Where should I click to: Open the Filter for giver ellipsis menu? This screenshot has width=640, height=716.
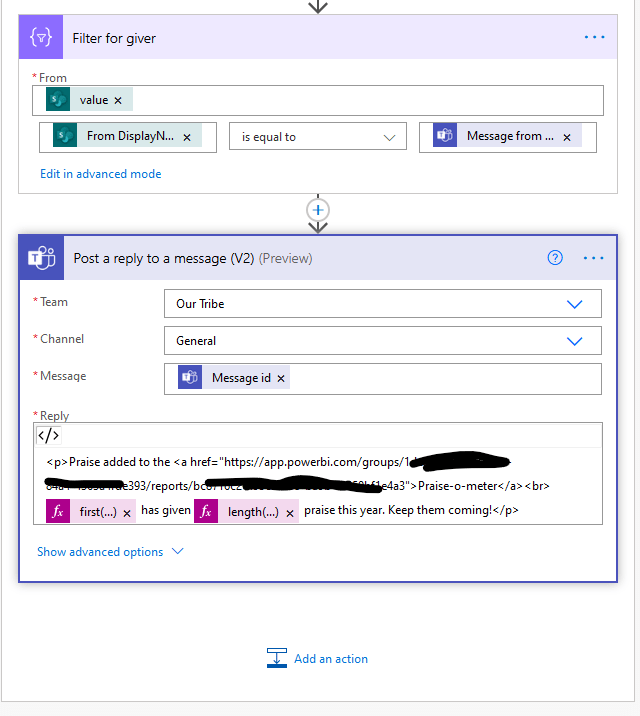pos(594,37)
